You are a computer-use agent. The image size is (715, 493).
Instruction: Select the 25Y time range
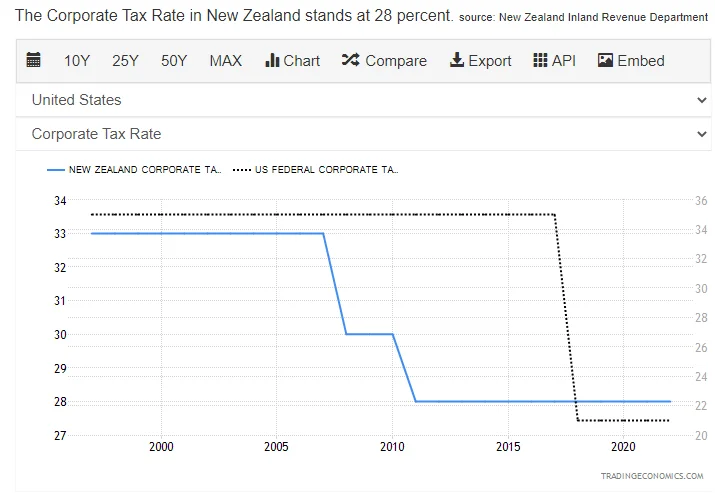(x=125, y=60)
